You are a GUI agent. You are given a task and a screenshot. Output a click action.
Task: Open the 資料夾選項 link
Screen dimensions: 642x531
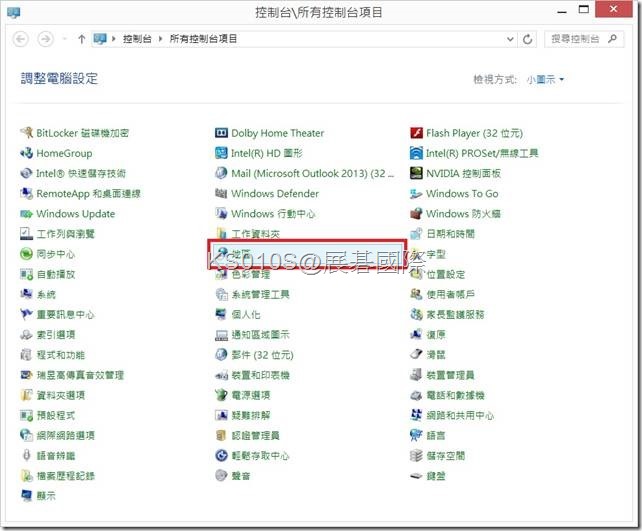[61, 395]
